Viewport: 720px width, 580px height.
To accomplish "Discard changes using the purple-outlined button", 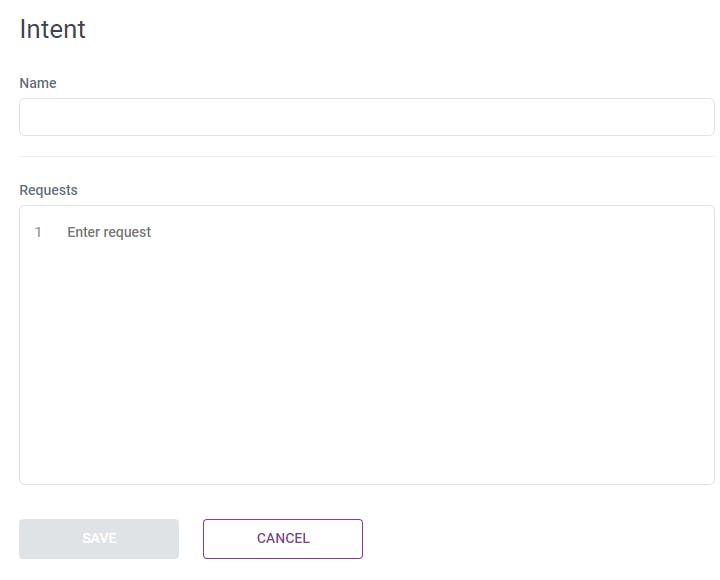I will pos(283,538).
